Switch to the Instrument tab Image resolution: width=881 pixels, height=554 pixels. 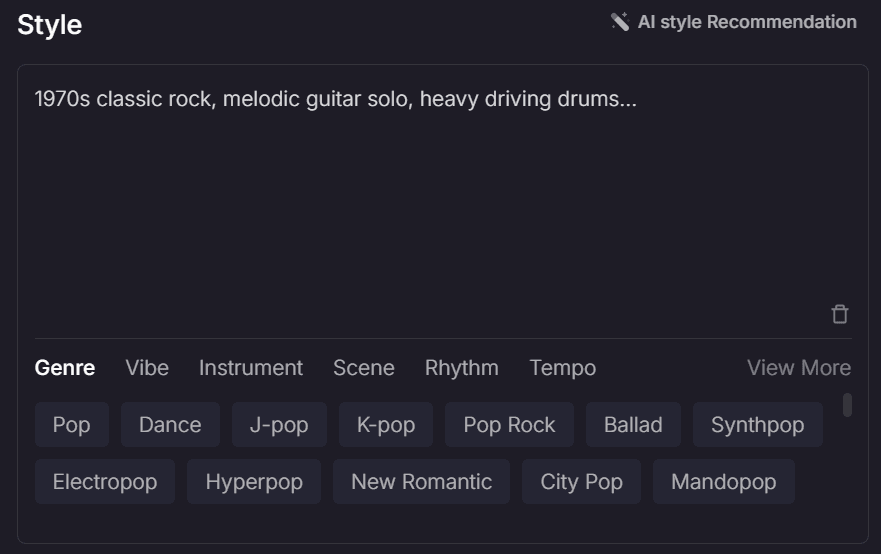pyautogui.click(x=251, y=368)
